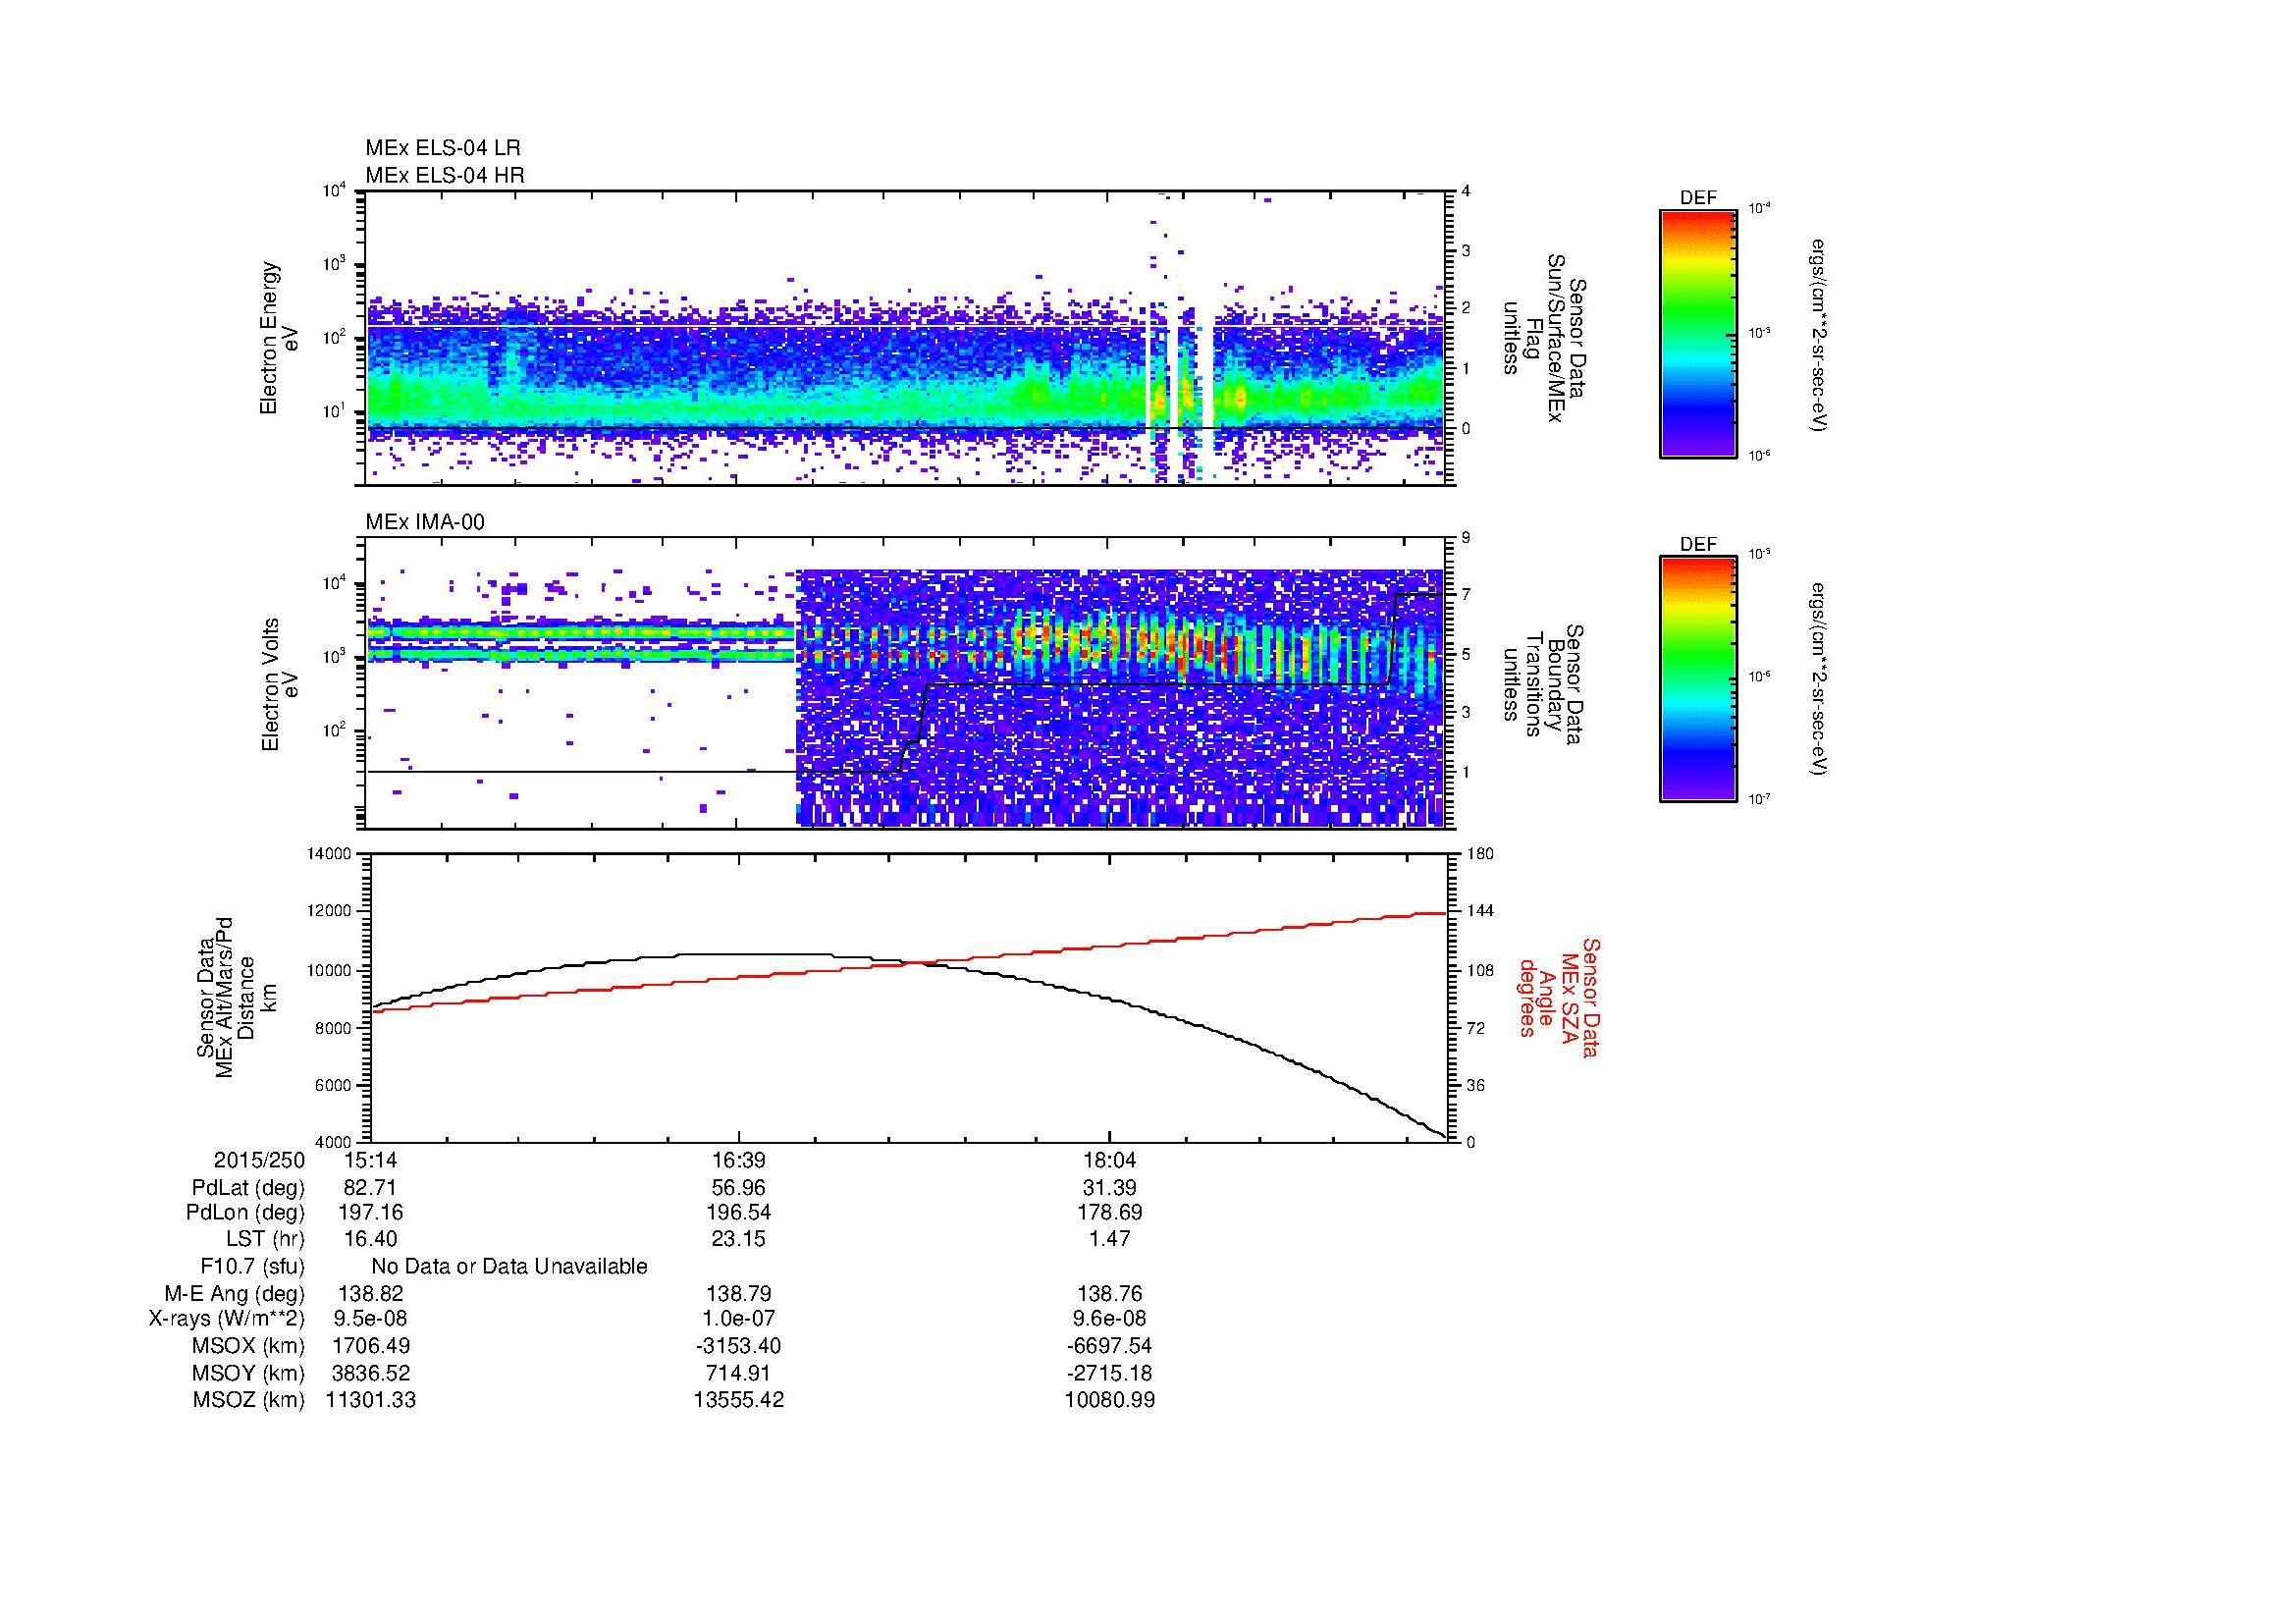Click 'No Data or Data Unavailable' text
This screenshot has height=1623, width=2296.
pyautogui.click(x=509, y=1266)
